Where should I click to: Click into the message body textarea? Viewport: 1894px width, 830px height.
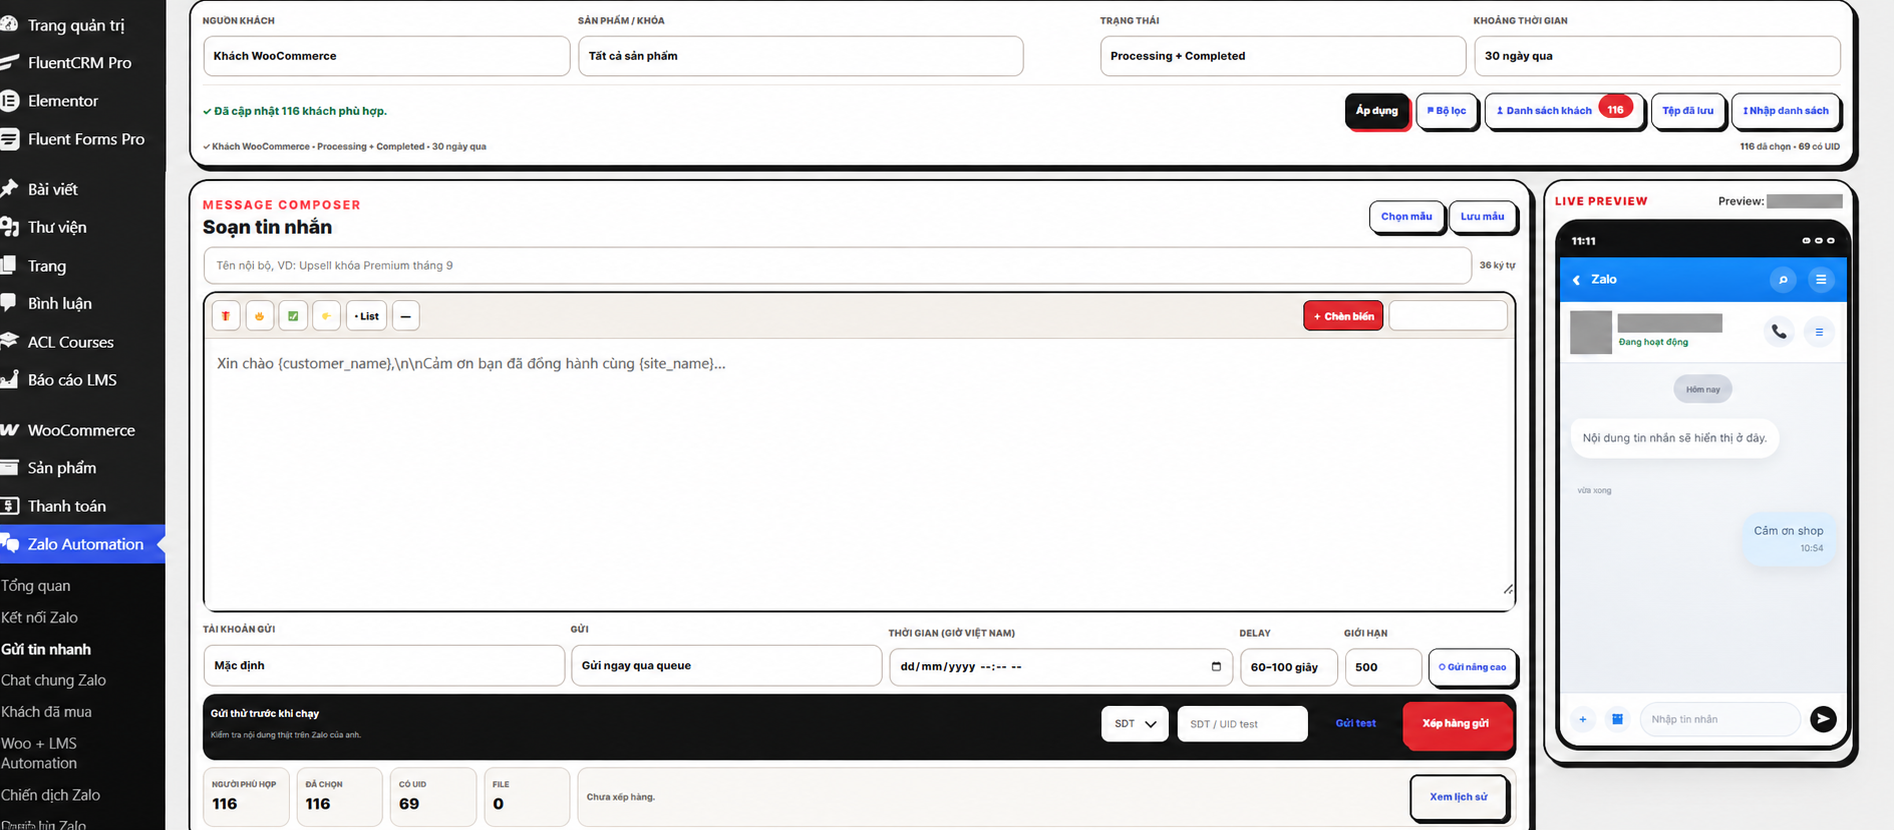859,472
